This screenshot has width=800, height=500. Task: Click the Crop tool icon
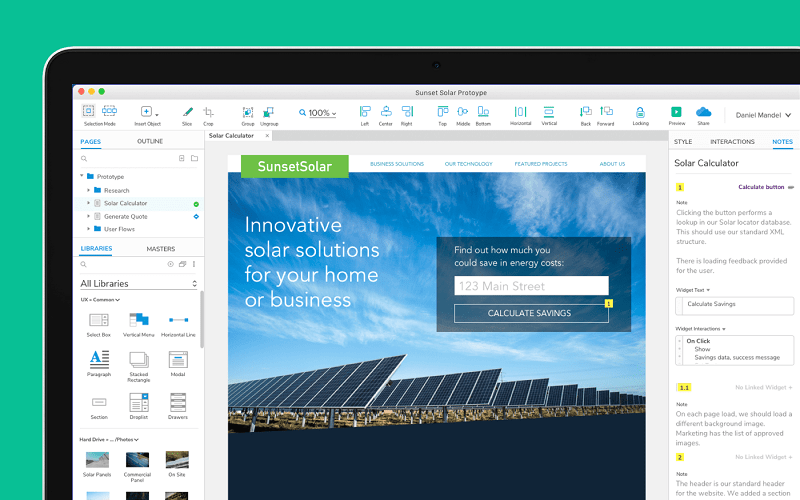point(209,113)
